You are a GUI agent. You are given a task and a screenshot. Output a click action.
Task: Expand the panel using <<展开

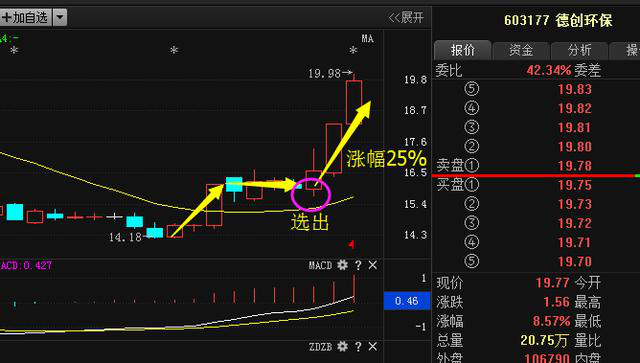tap(406, 18)
